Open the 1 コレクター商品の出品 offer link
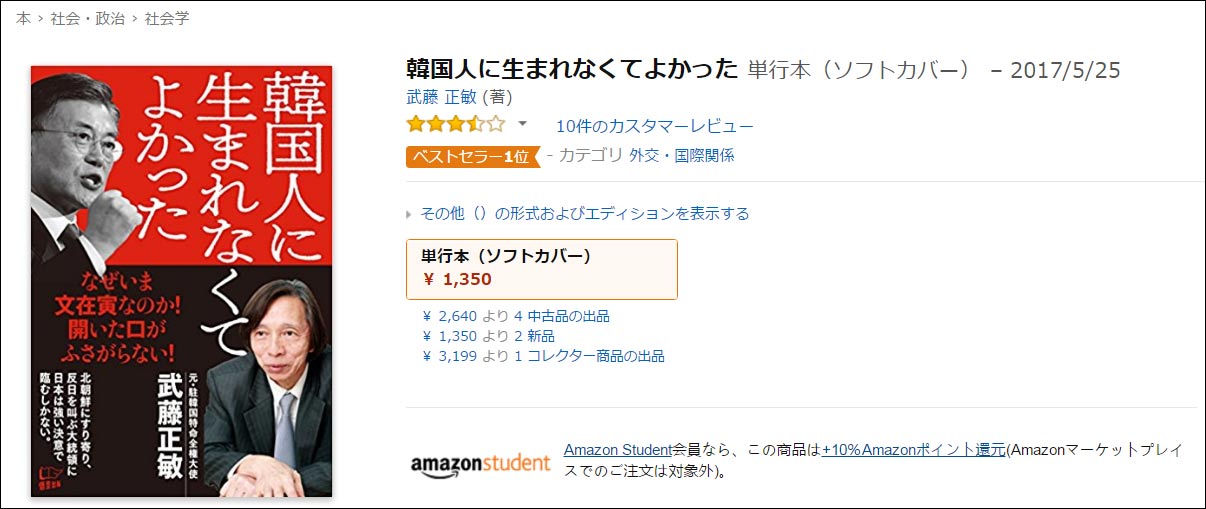The height and width of the screenshot is (509, 1206). (x=596, y=356)
